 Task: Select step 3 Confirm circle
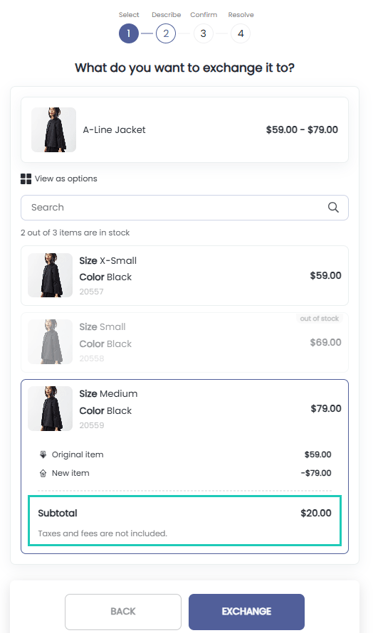(203, 33)
